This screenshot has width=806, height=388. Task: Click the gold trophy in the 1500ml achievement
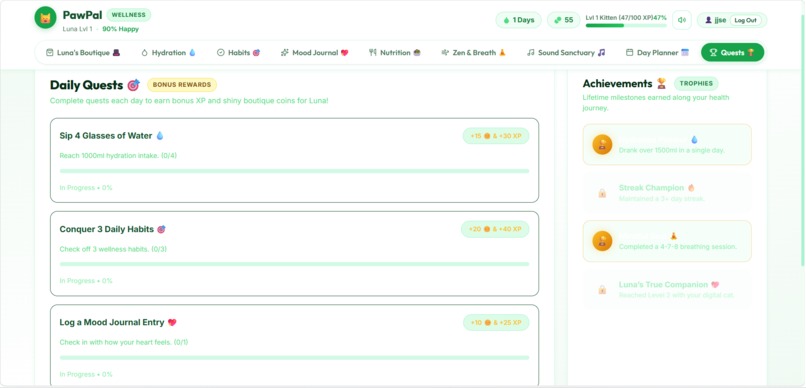(602, 144)
